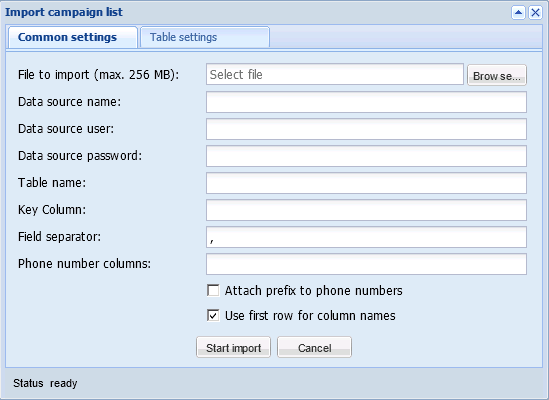Click the Table name input box
This screenshot has height=400, width=549.
pos(366,183)
